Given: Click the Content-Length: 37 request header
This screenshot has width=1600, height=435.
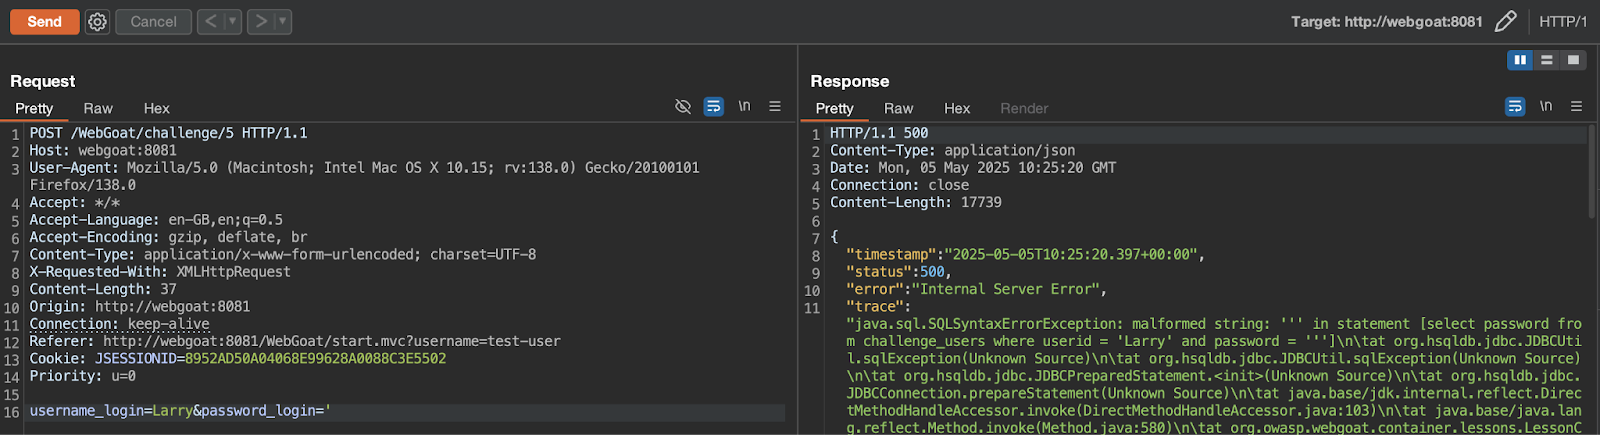Looking at the screenshot, I should pos(103,289).
